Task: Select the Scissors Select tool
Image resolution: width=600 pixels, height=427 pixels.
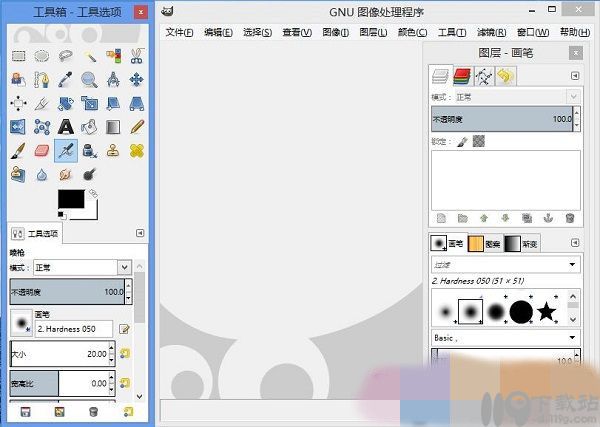Action: (137, 56)
